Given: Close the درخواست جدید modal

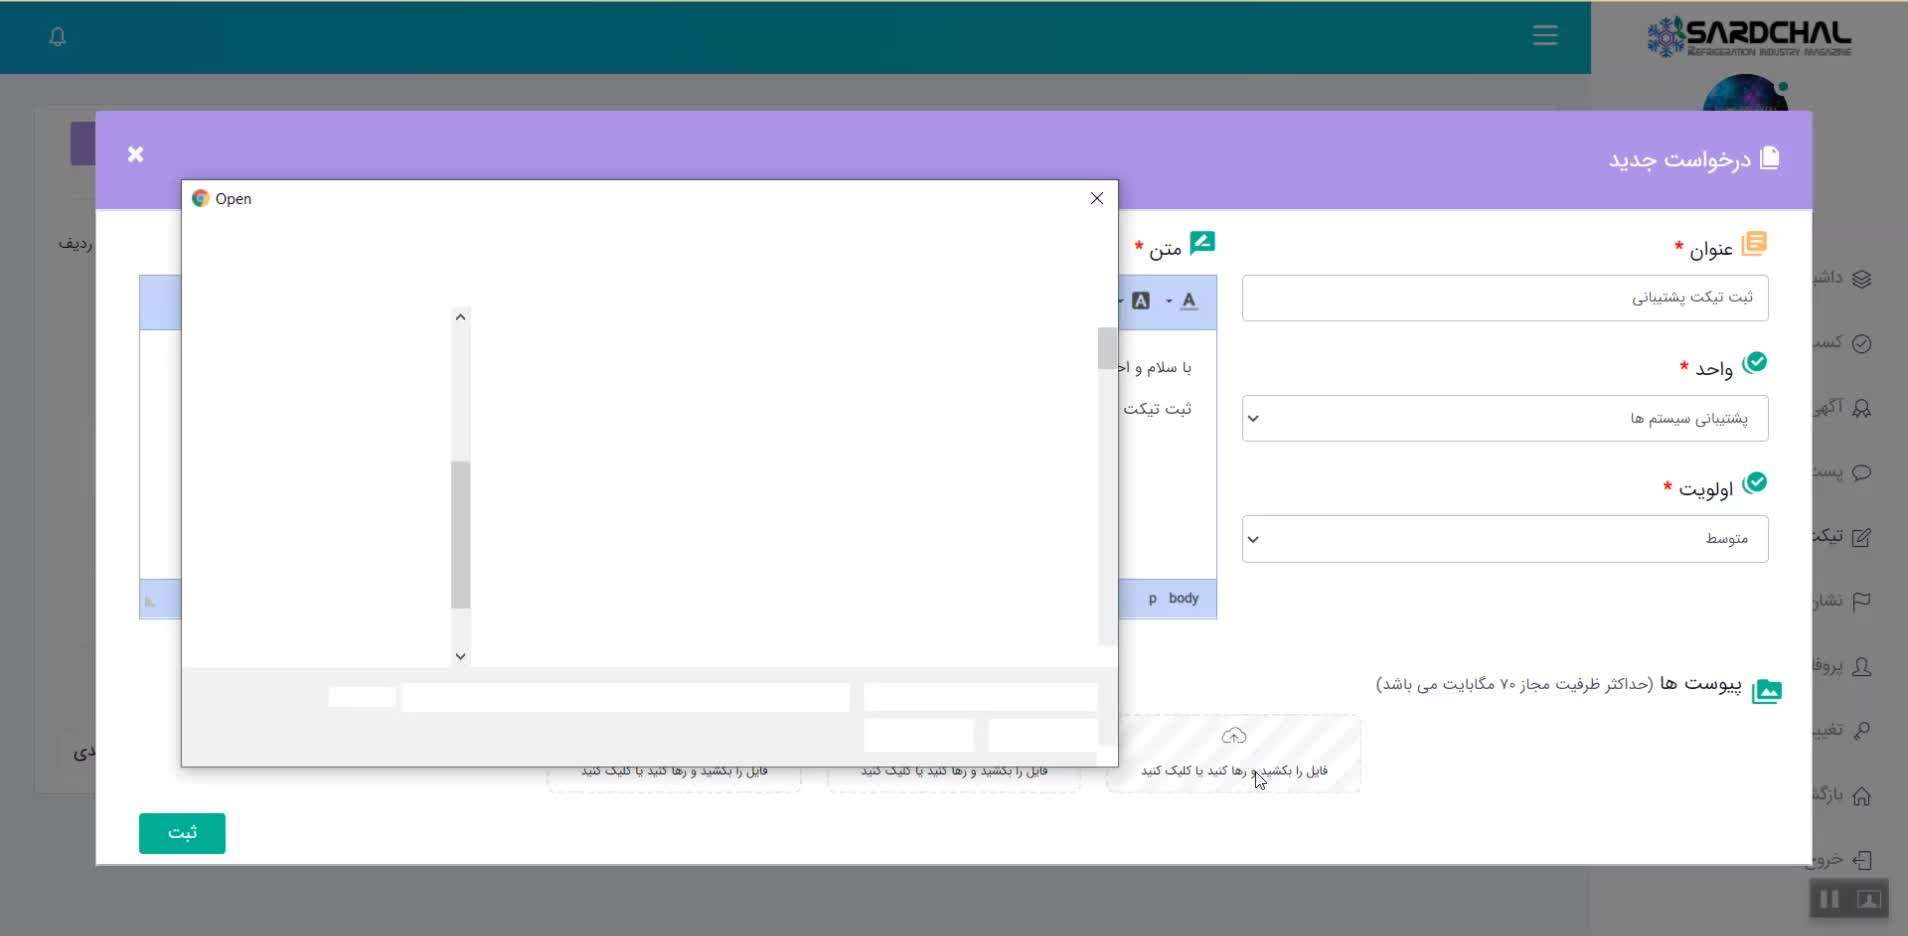Looking at the screenshot, I should point(136,154).
